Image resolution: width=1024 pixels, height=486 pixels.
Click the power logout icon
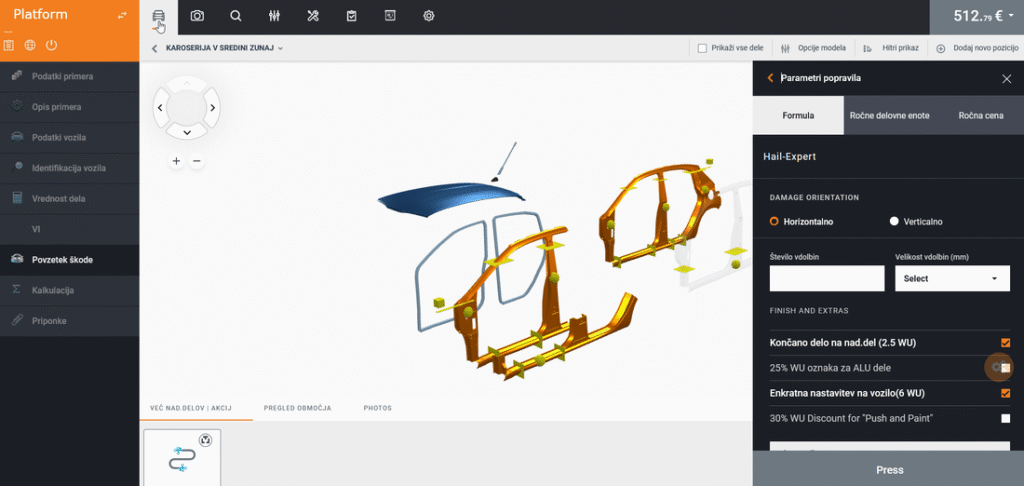[x=51, y=45]
